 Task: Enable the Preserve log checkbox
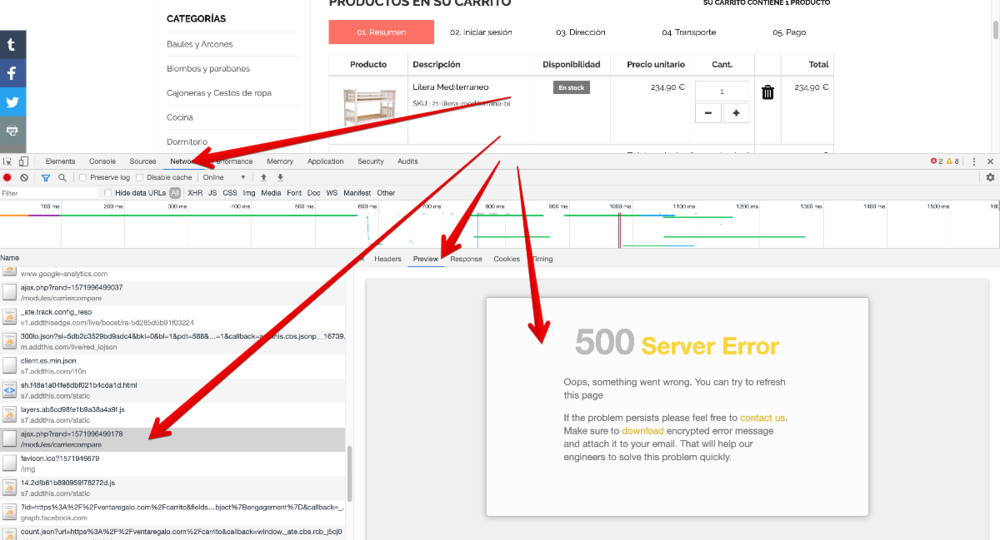(x=84, y=177)
